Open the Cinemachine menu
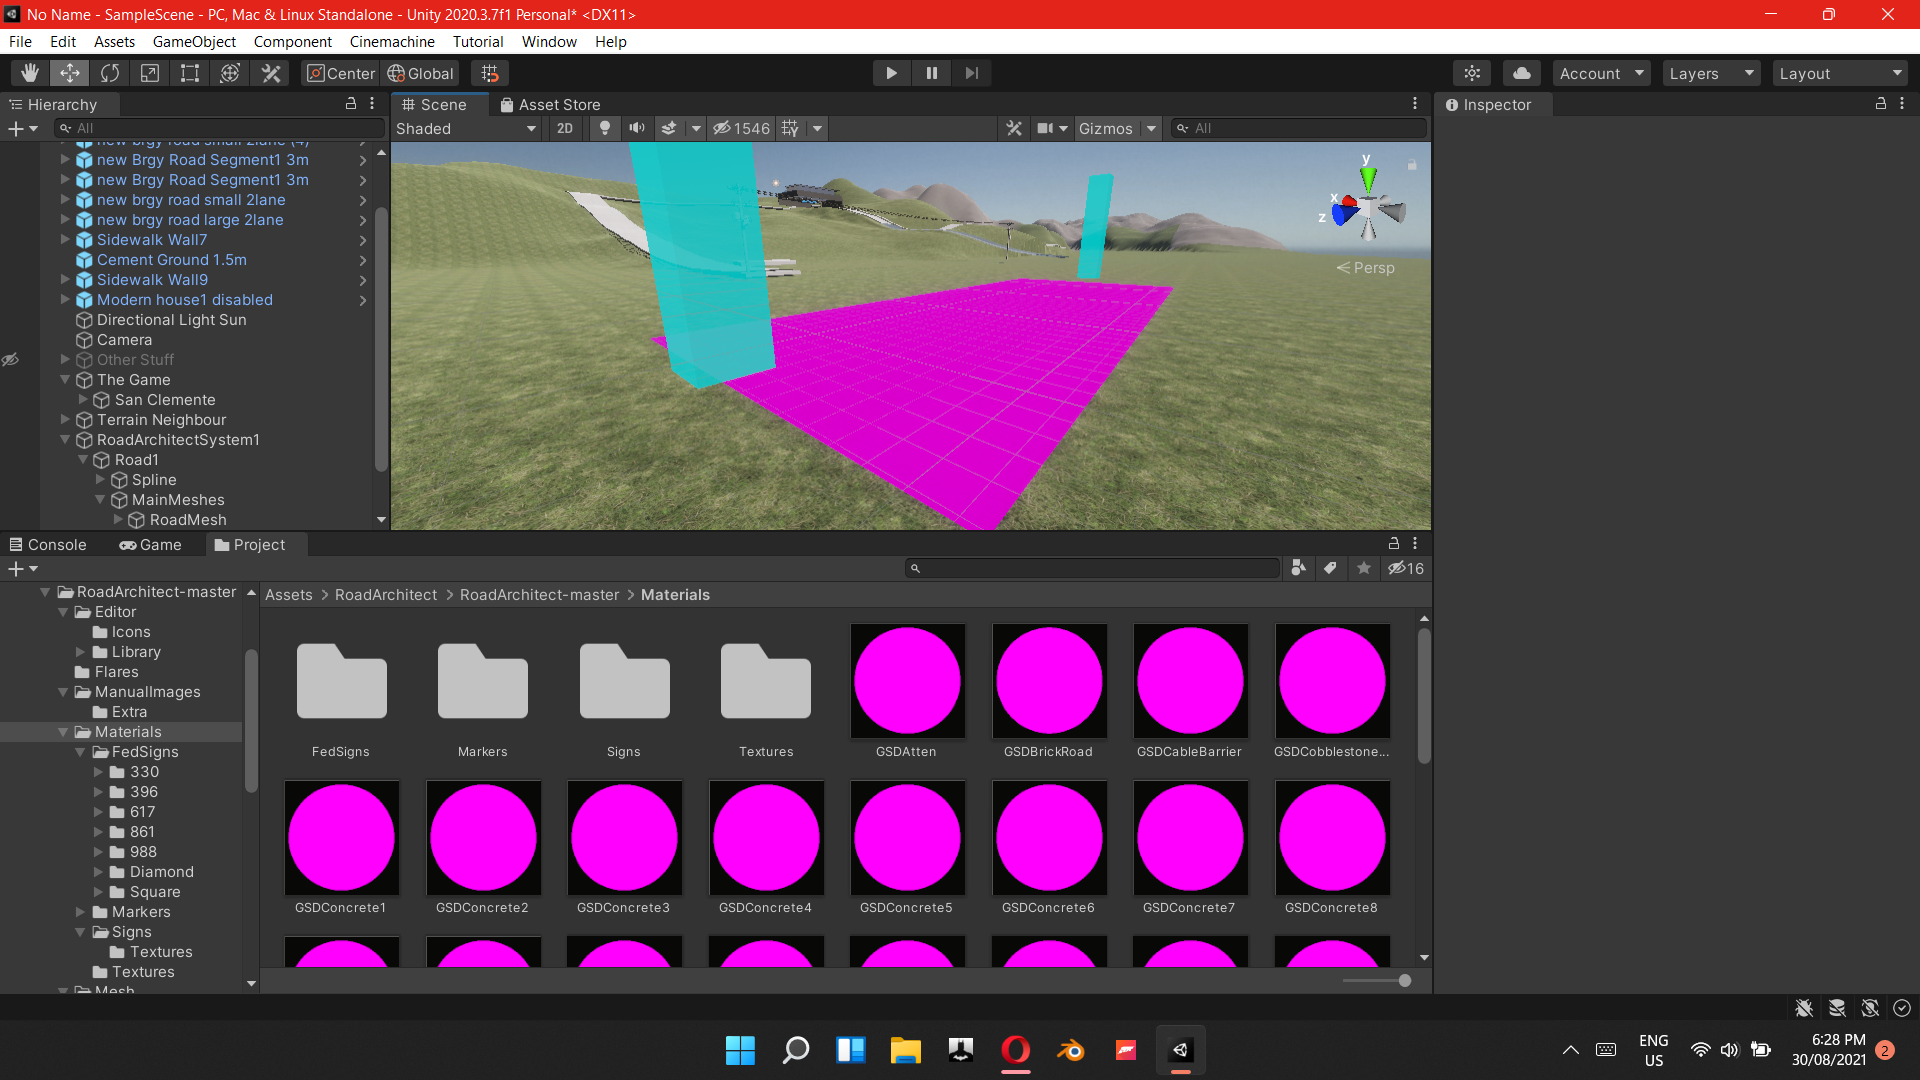Viewport: 1920px width, 1080px height. [392, 41]
